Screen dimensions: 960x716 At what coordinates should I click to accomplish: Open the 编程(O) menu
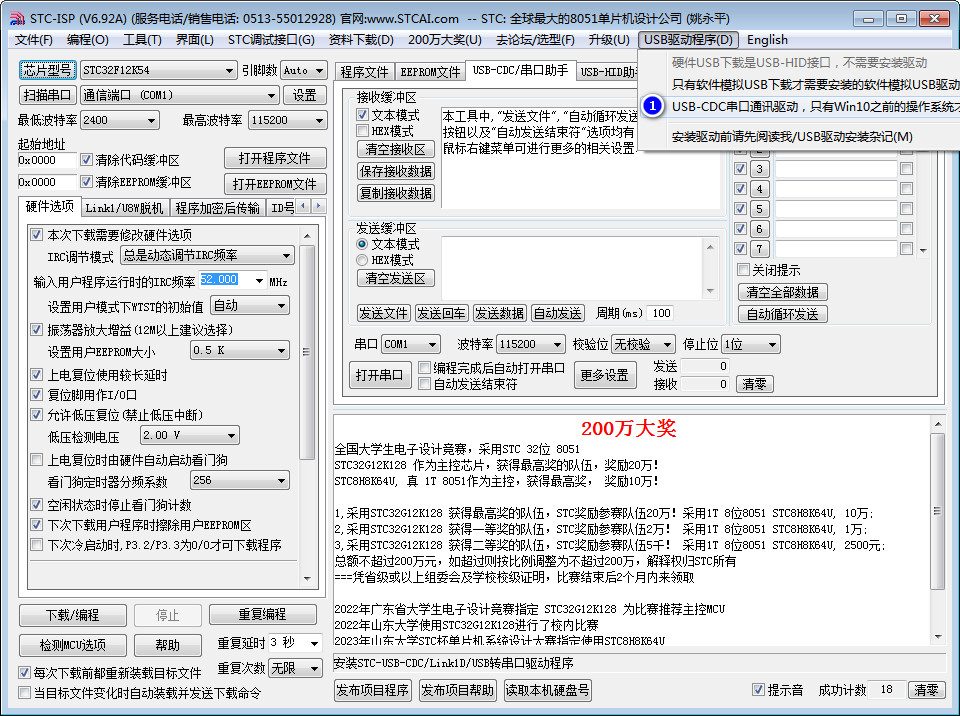88,40
